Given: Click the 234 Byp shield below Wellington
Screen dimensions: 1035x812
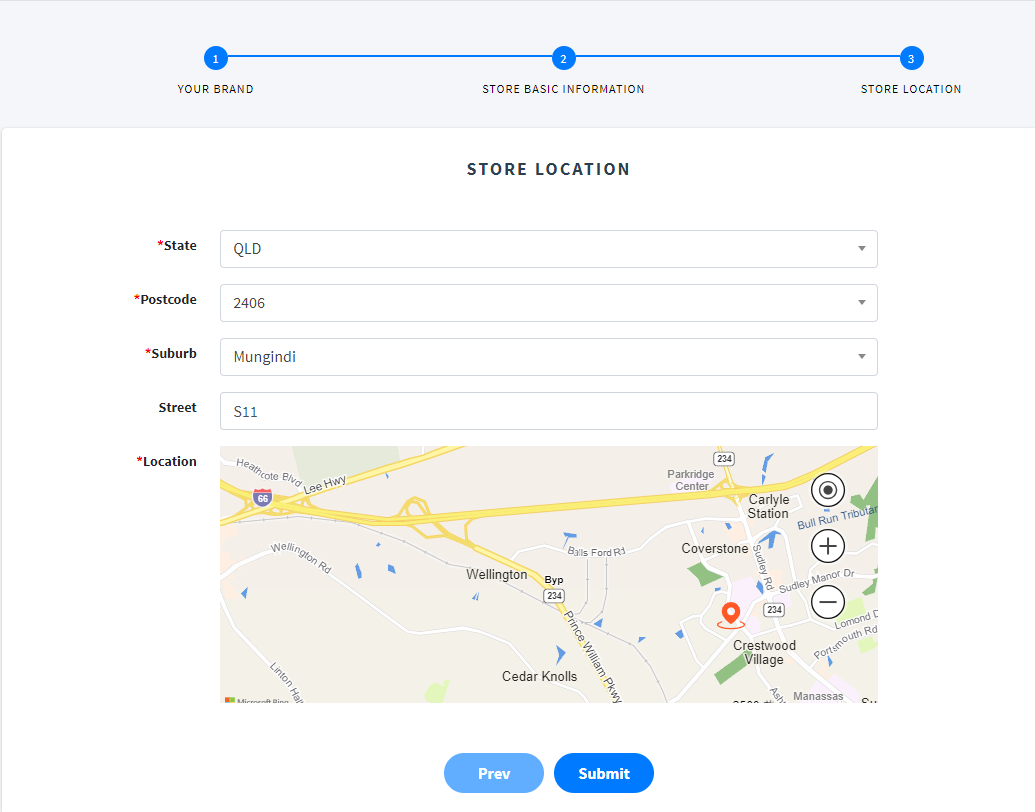Looking at the screenshot, I should click(554, 595).
